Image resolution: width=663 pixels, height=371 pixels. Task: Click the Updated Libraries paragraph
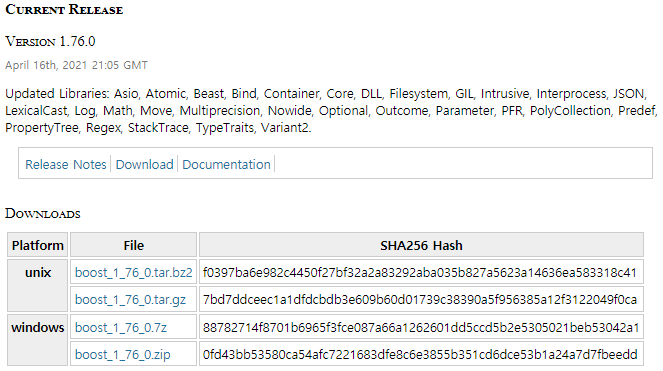coord(332,110)
